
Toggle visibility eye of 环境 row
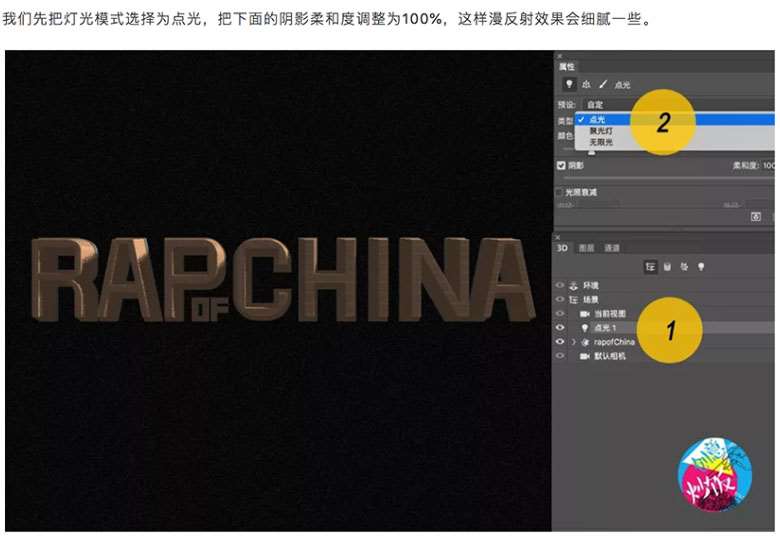[560, 285]
